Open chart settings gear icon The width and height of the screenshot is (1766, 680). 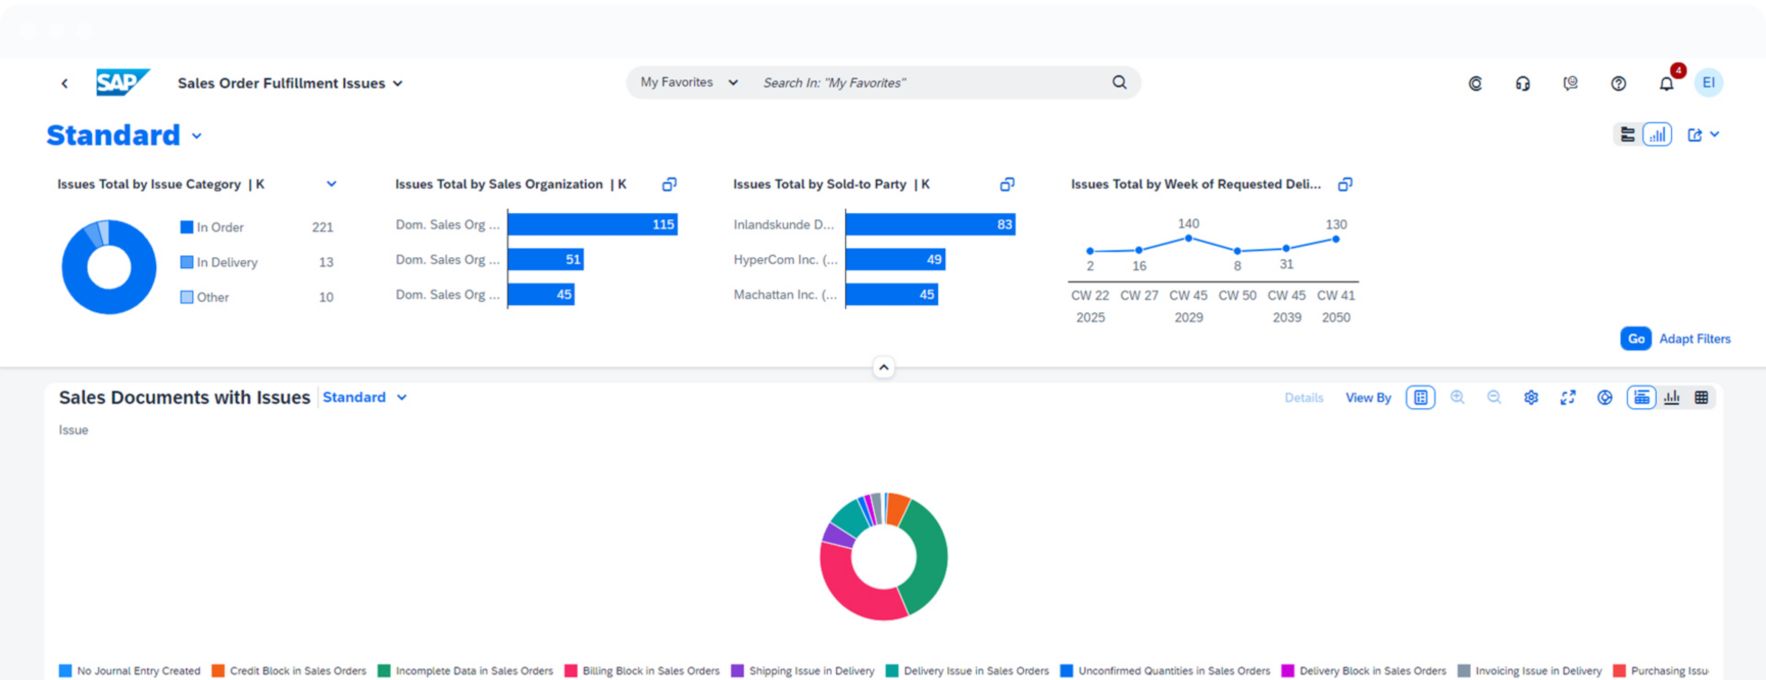(1531, 398)
